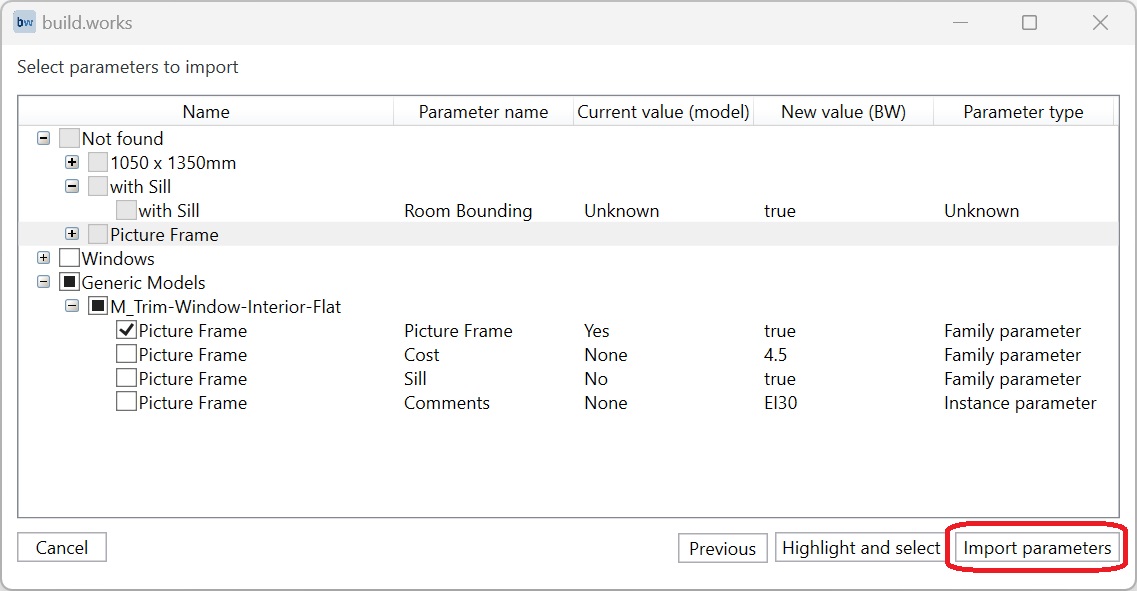Collapse the Generic Models category
Image resolution: width=1137 pixels, height=591 pixels.
pyautogui.click(x=43, y=282)
